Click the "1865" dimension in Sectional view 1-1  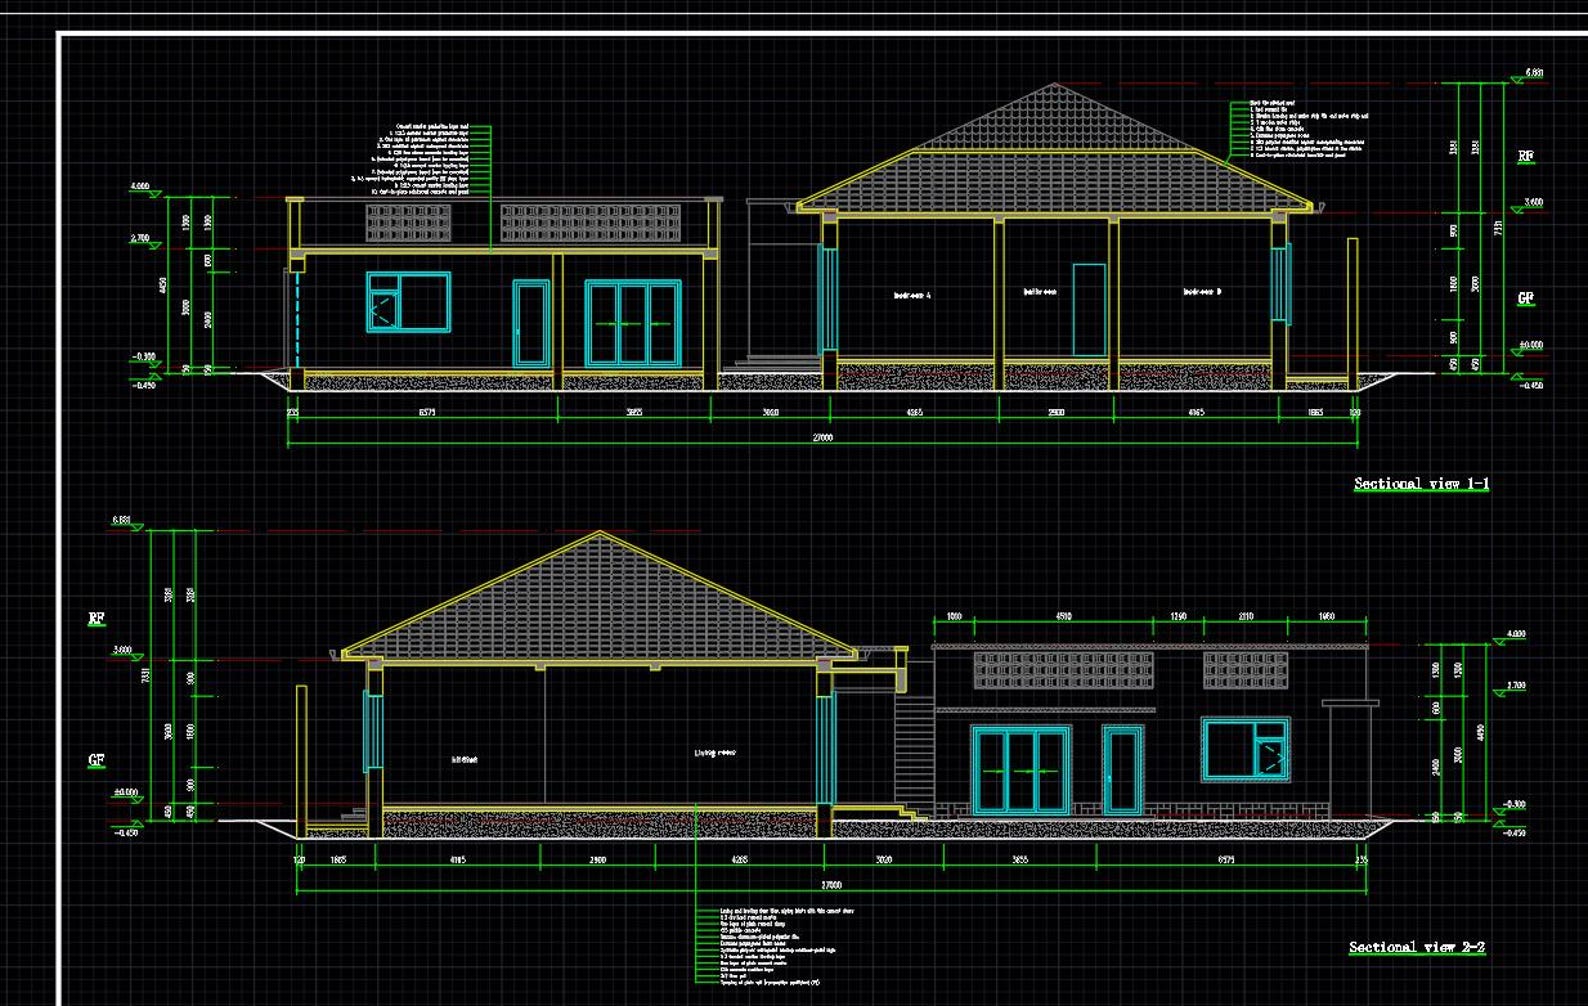1315,412
